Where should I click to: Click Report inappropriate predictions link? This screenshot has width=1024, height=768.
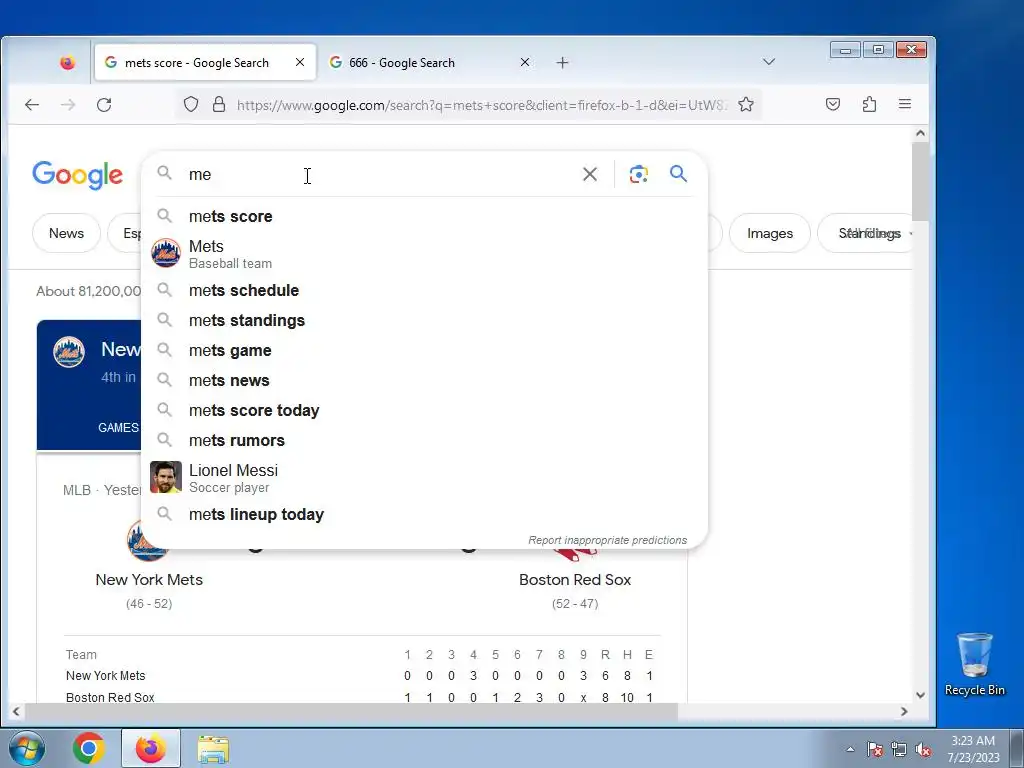click(607, 540)
